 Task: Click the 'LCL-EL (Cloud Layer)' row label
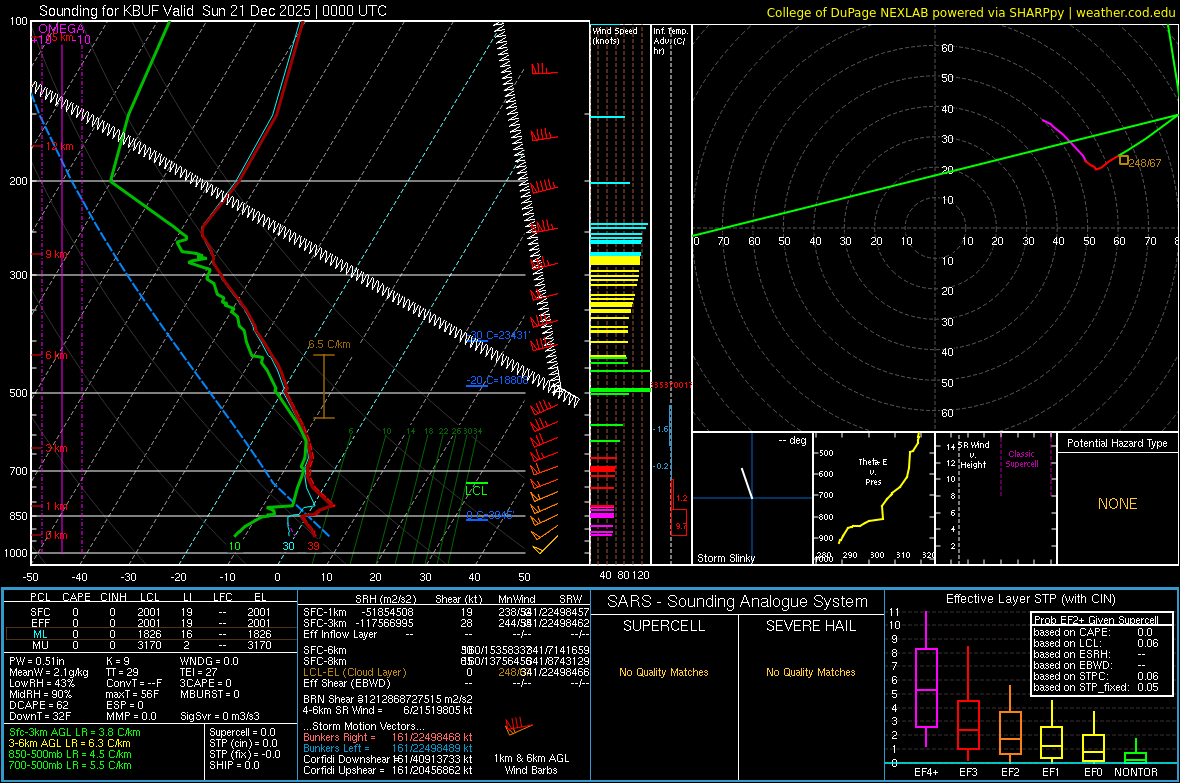click(354, 672)
